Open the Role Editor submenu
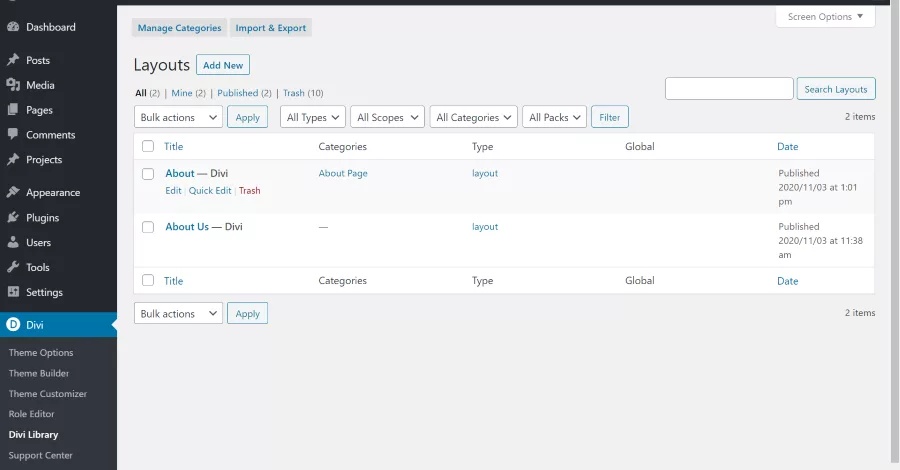 click(x=32, y=414)
